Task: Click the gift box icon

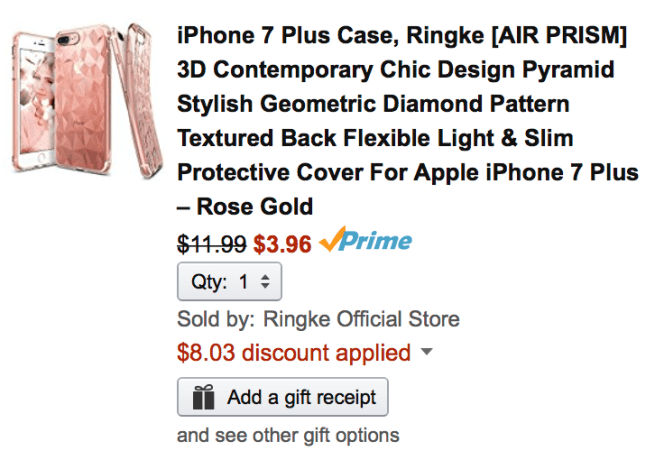Action: [x=203, y=397]
